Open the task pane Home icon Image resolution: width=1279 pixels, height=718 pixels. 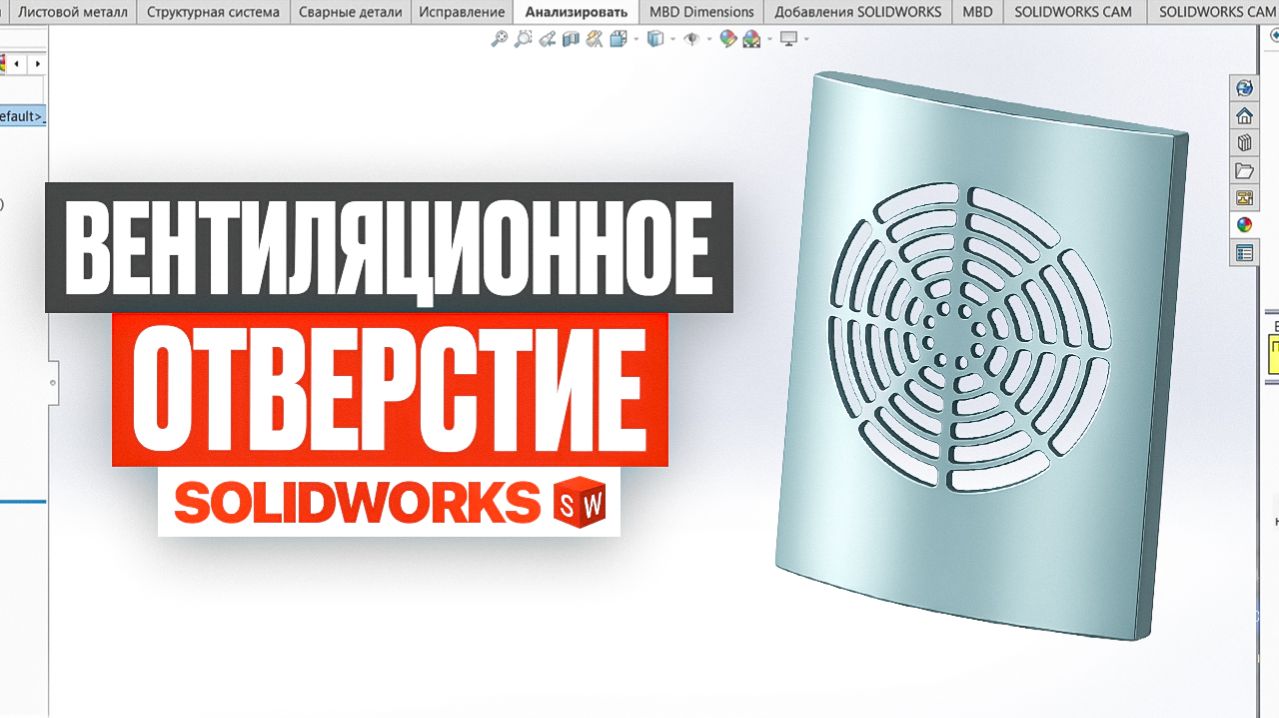tap(1244, 115)
